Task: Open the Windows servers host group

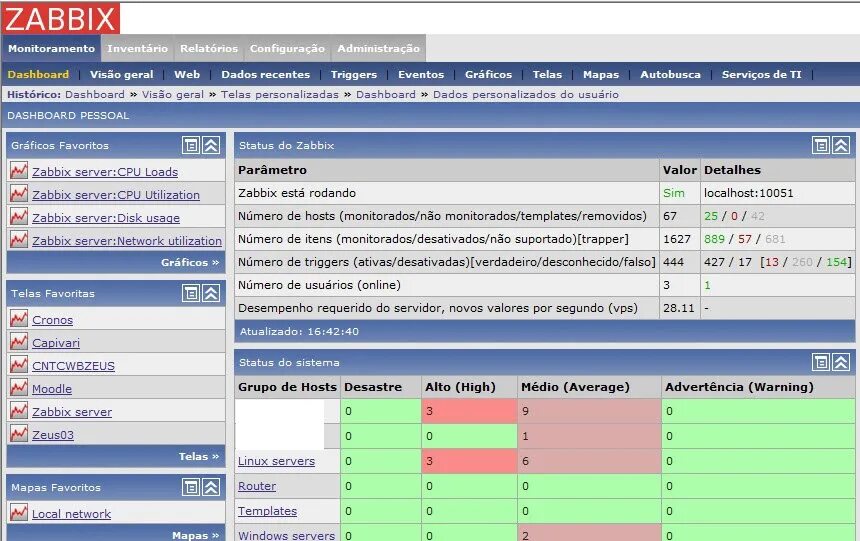Action: coord(286,535)
